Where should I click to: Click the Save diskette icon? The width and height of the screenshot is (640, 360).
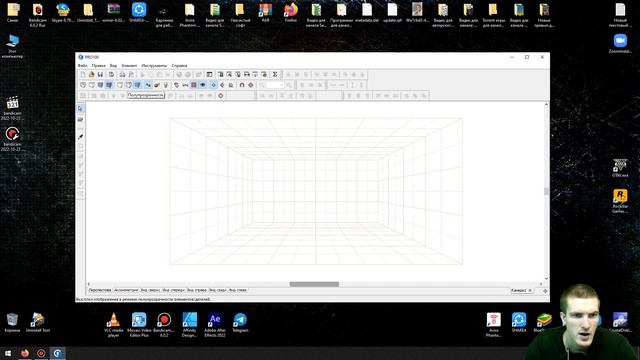tap(100, 74)
